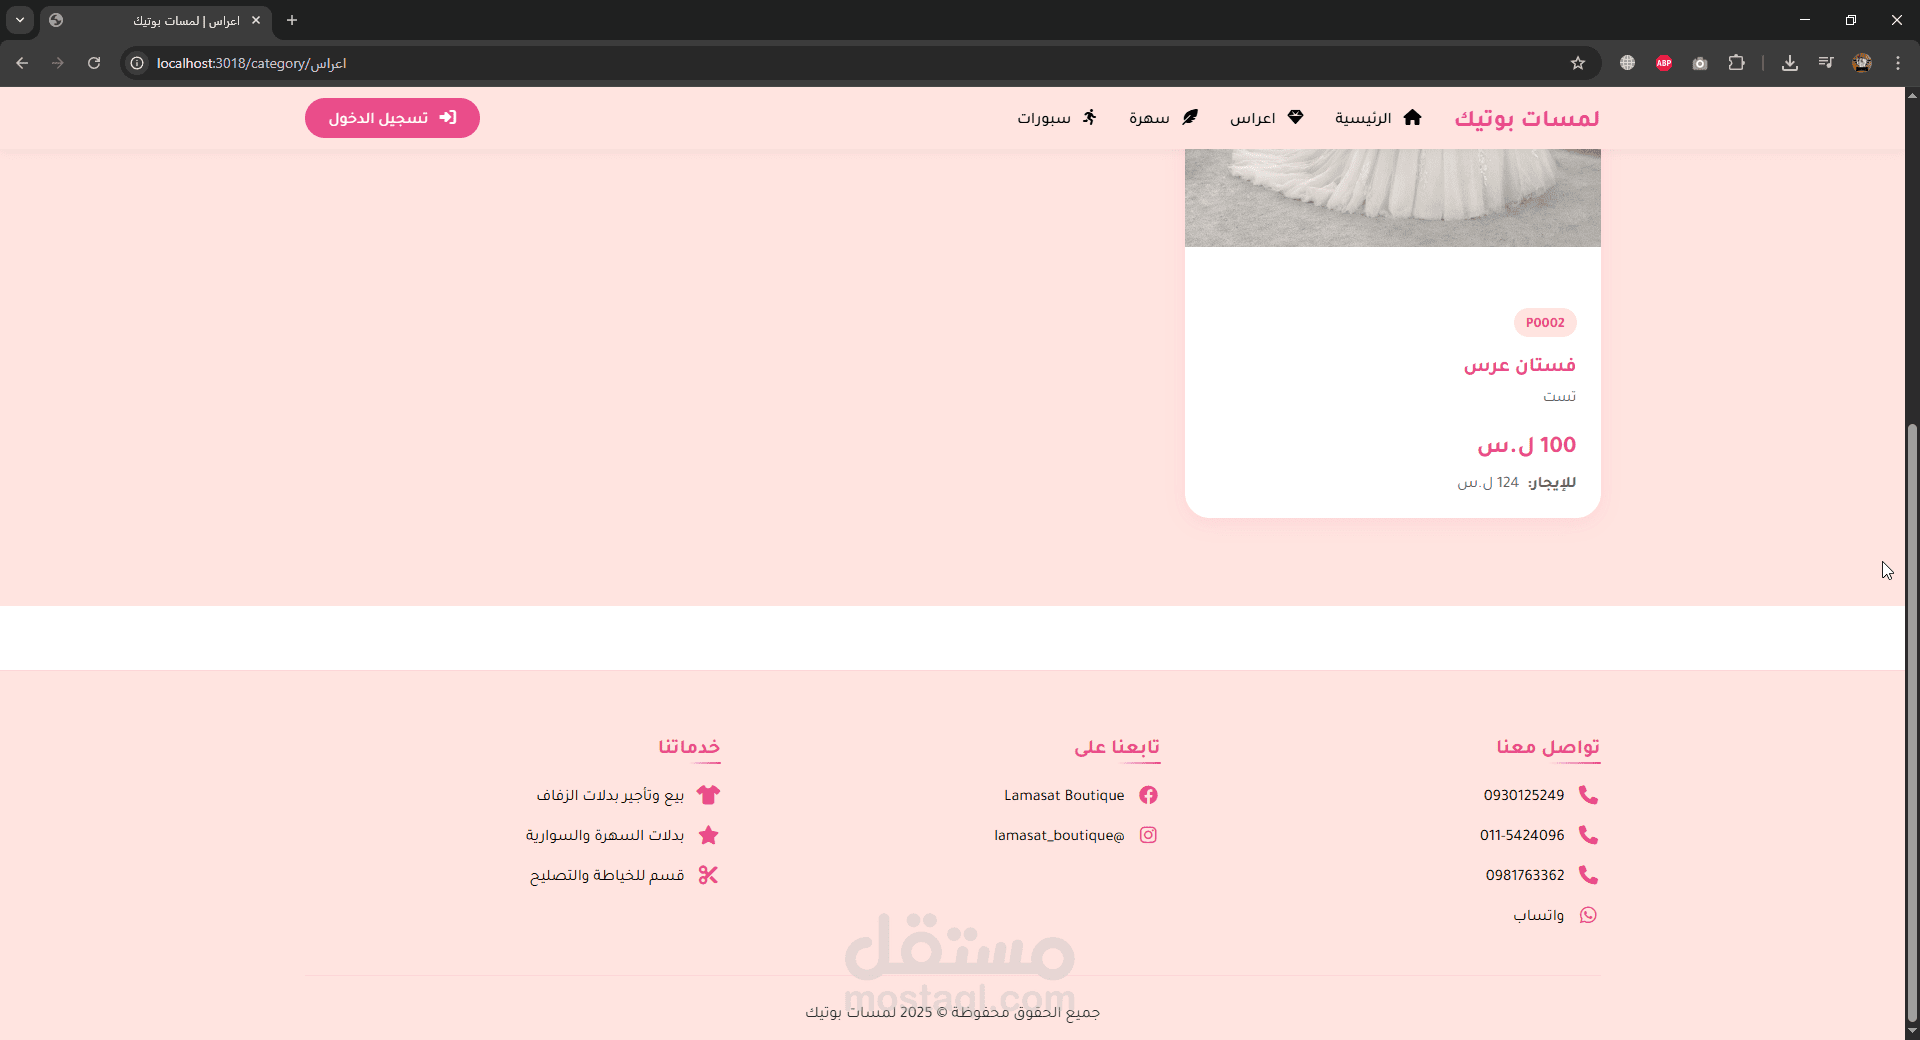
Task: Click phone number 011-5424096
Action: [x=1522, y=835]
